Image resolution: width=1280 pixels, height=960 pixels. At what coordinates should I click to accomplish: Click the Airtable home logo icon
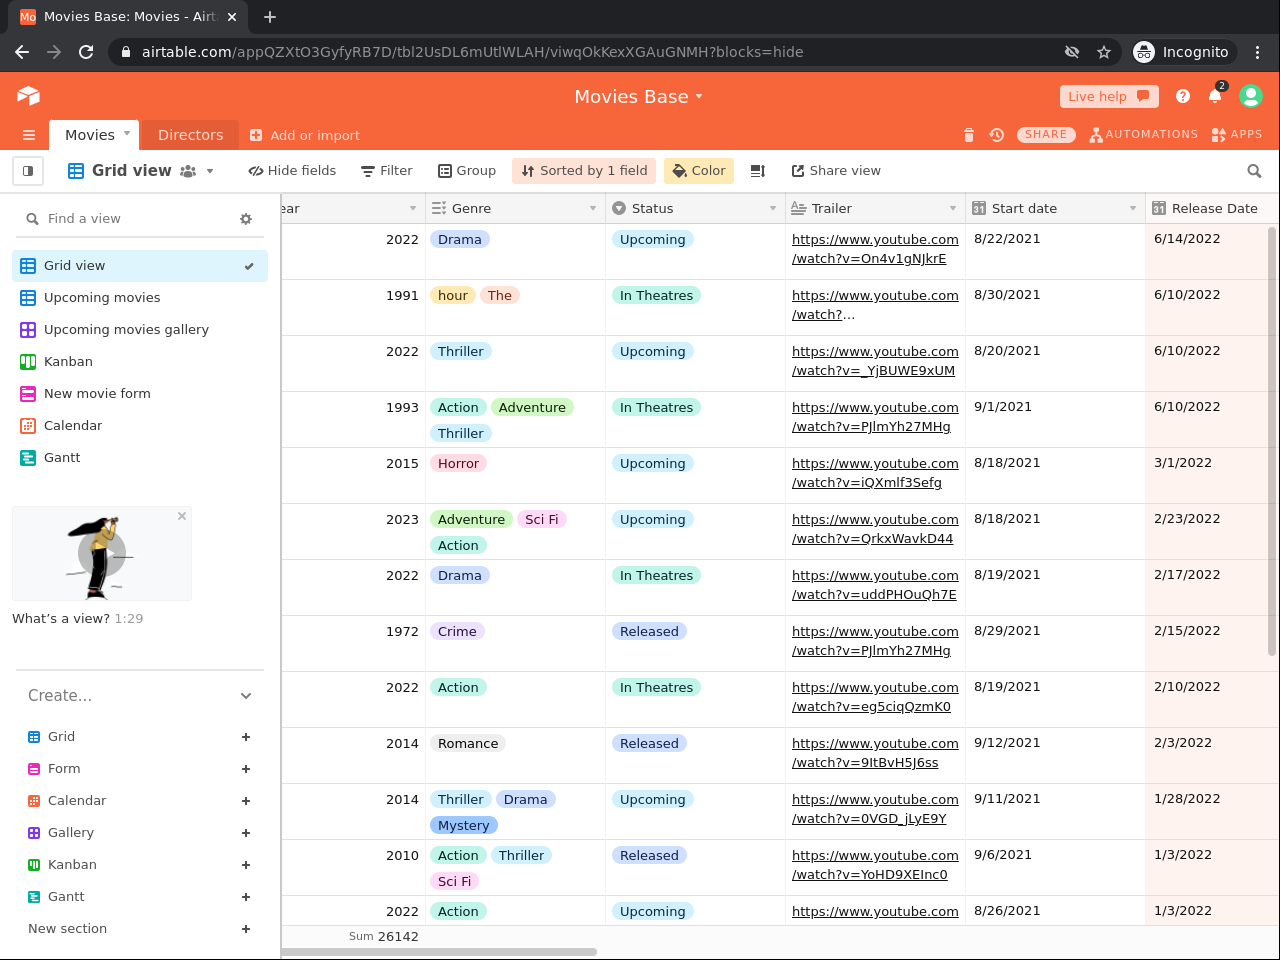click(x=28, y=96)
